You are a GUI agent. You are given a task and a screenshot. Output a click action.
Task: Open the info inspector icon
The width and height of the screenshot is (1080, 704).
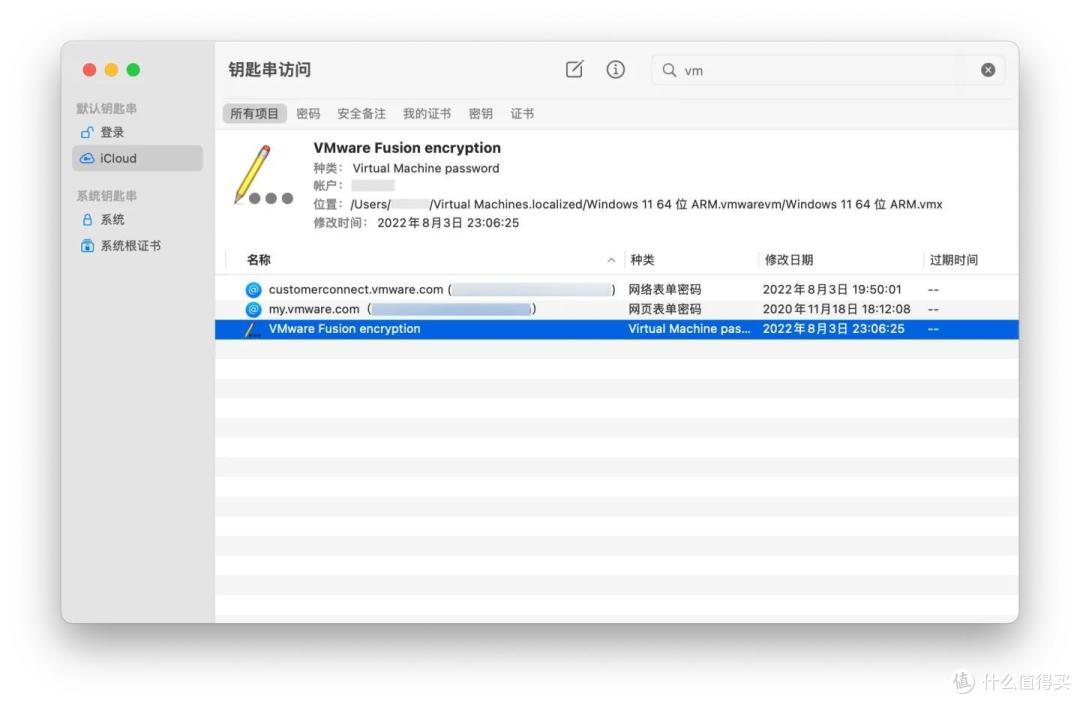(615, 70)
